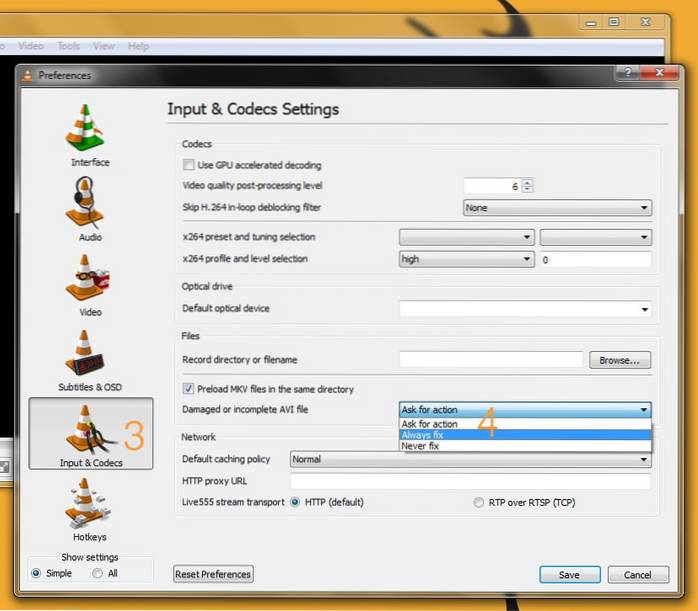Screen dimensions: 698x611
Task: Click the VLC cone in title bar
Action: click(26, 75)
